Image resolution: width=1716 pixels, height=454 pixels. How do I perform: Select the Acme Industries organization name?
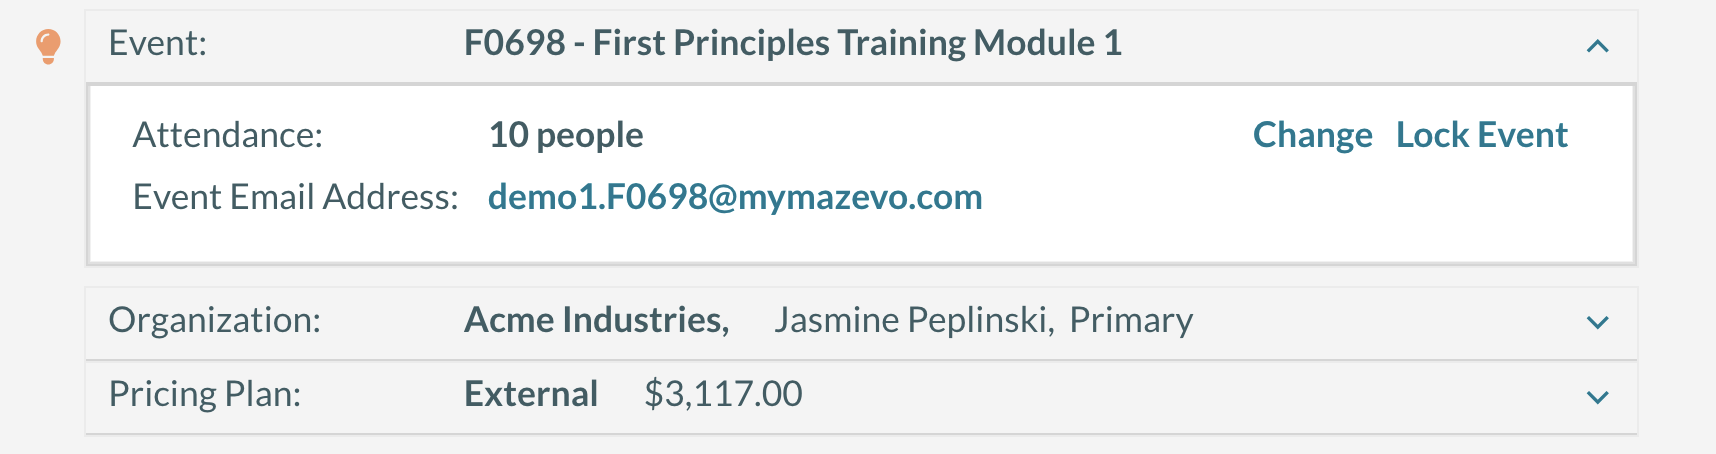pyautogui.click(x=597, y=320)
